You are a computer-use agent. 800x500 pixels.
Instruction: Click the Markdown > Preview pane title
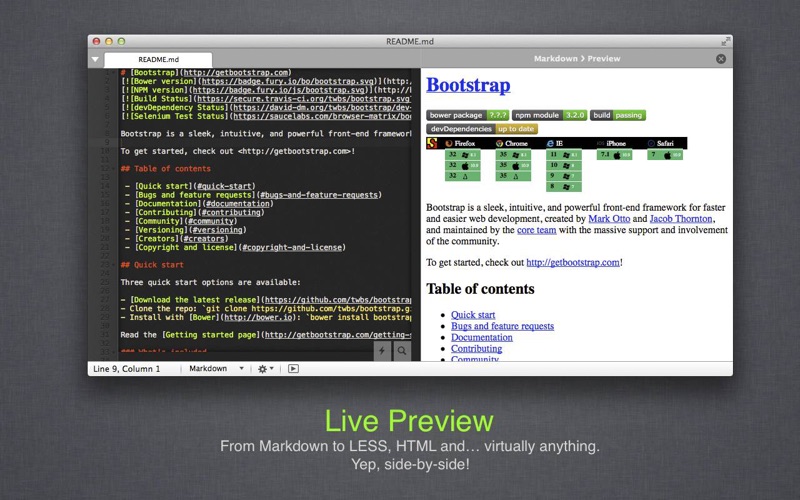pos(577,59)
